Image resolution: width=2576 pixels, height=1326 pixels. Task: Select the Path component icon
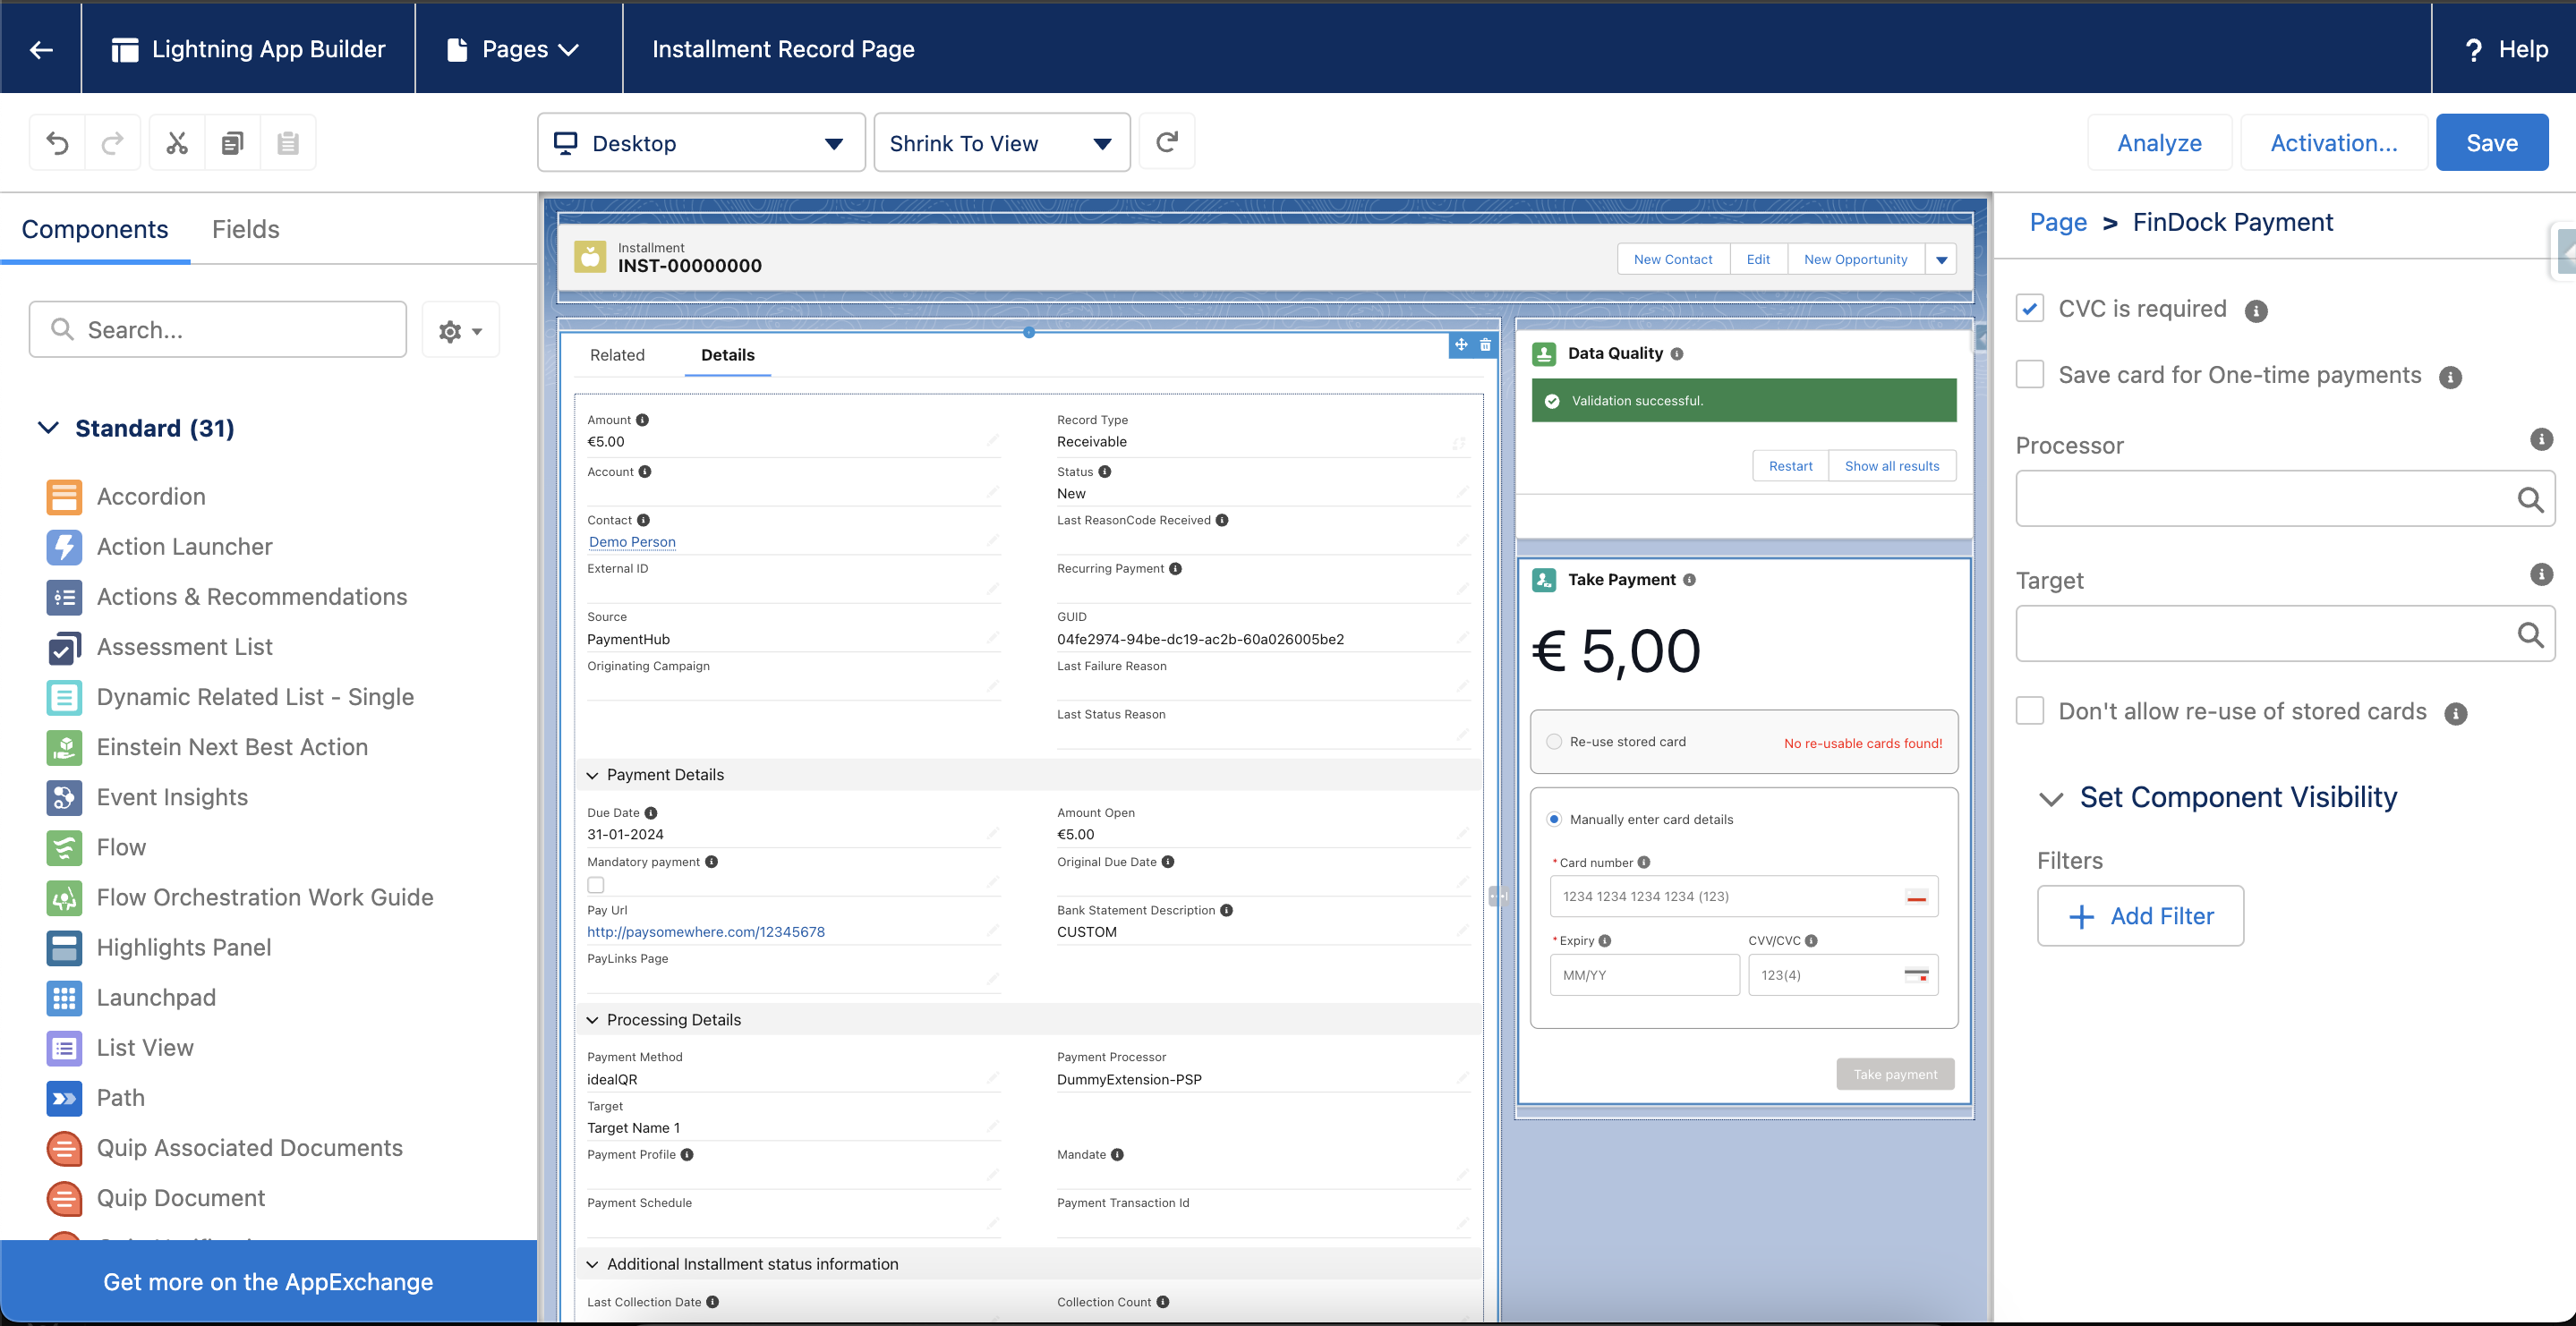(63, 1097)
